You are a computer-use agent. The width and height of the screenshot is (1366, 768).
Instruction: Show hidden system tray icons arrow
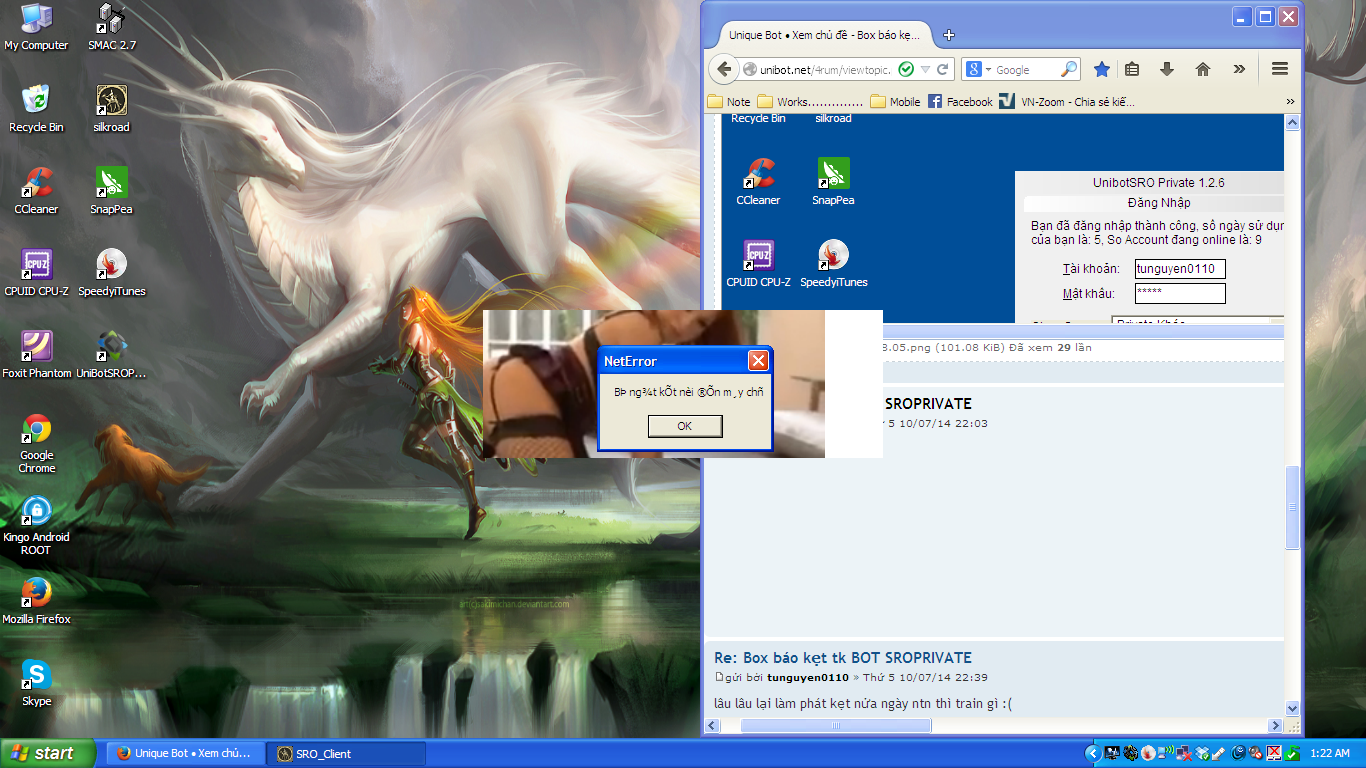(1093, 753)
